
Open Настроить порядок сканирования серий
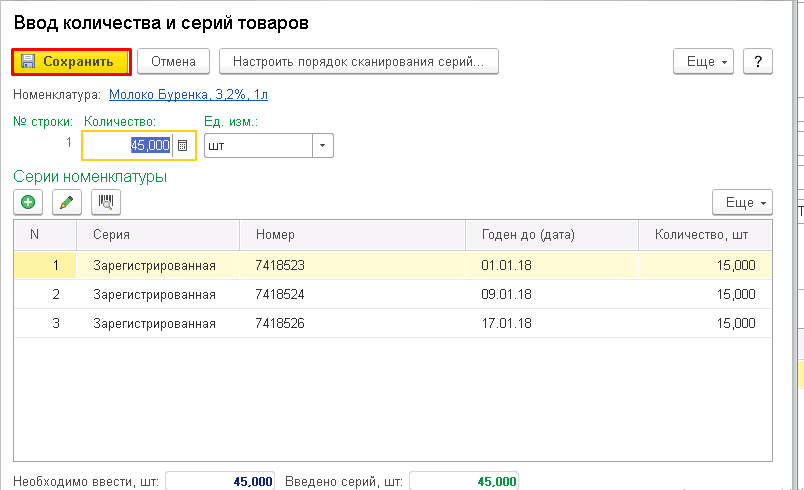click(358, 61)
